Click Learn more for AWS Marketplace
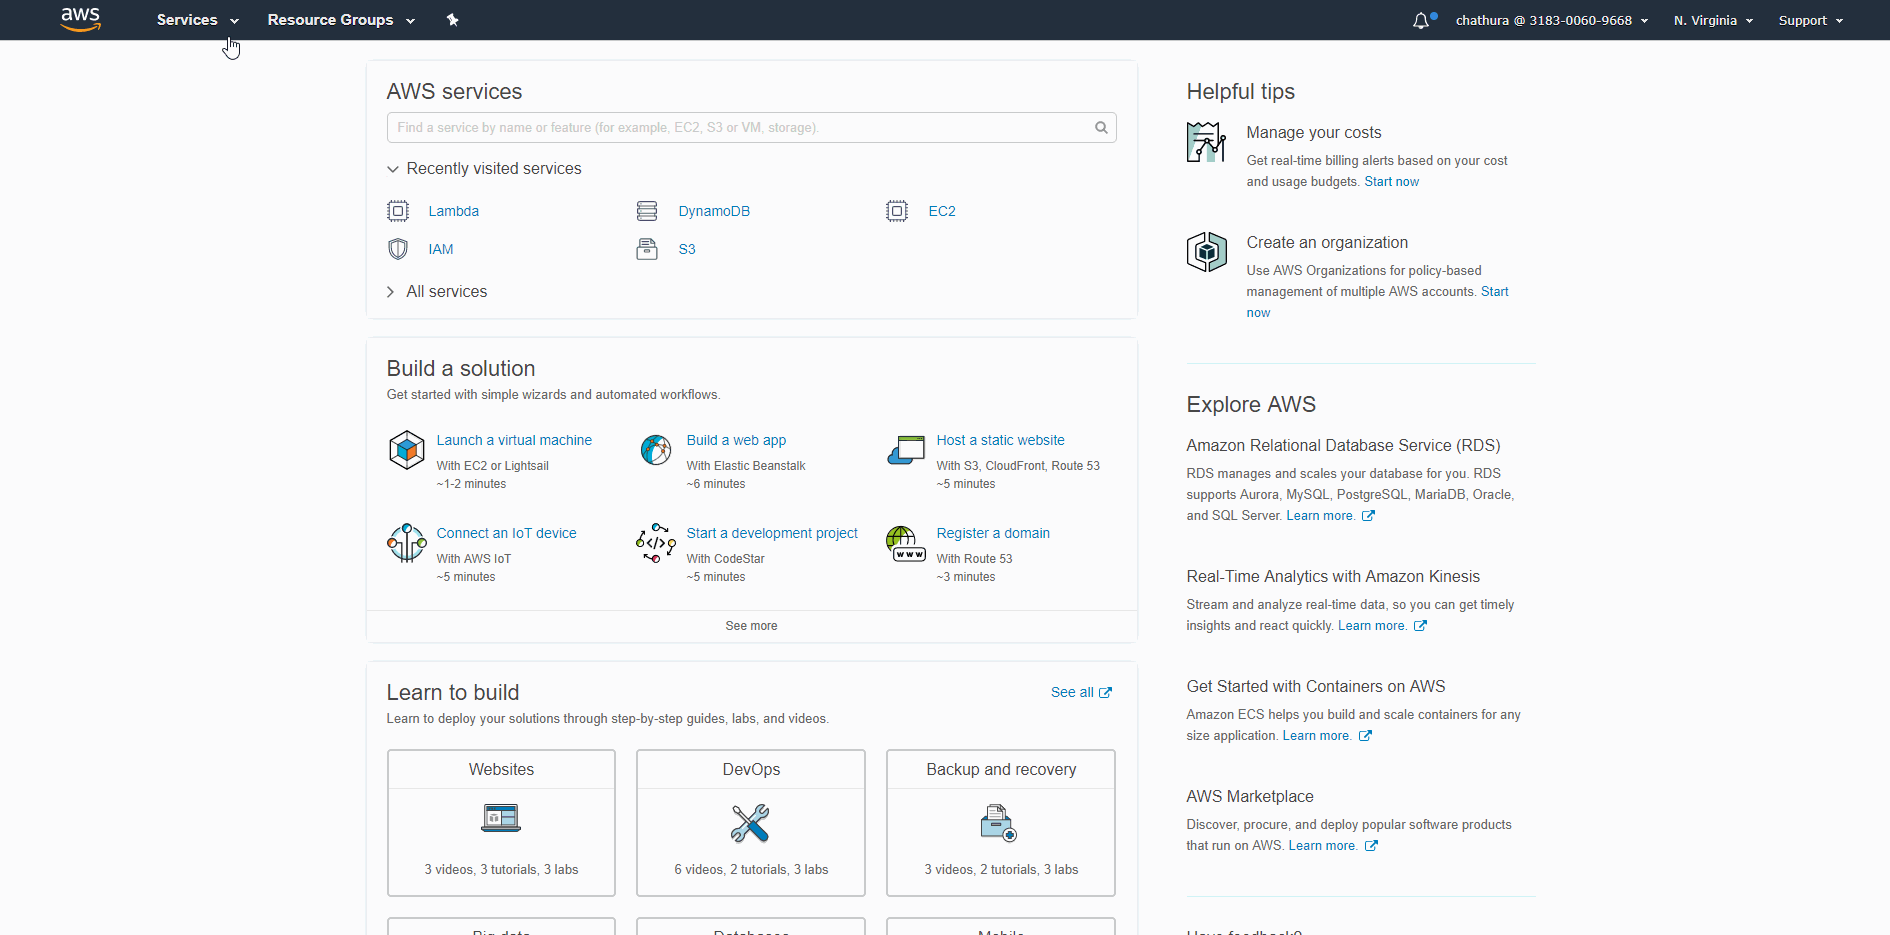Viewport: 1890px width, 935px height. (1323, 846)
